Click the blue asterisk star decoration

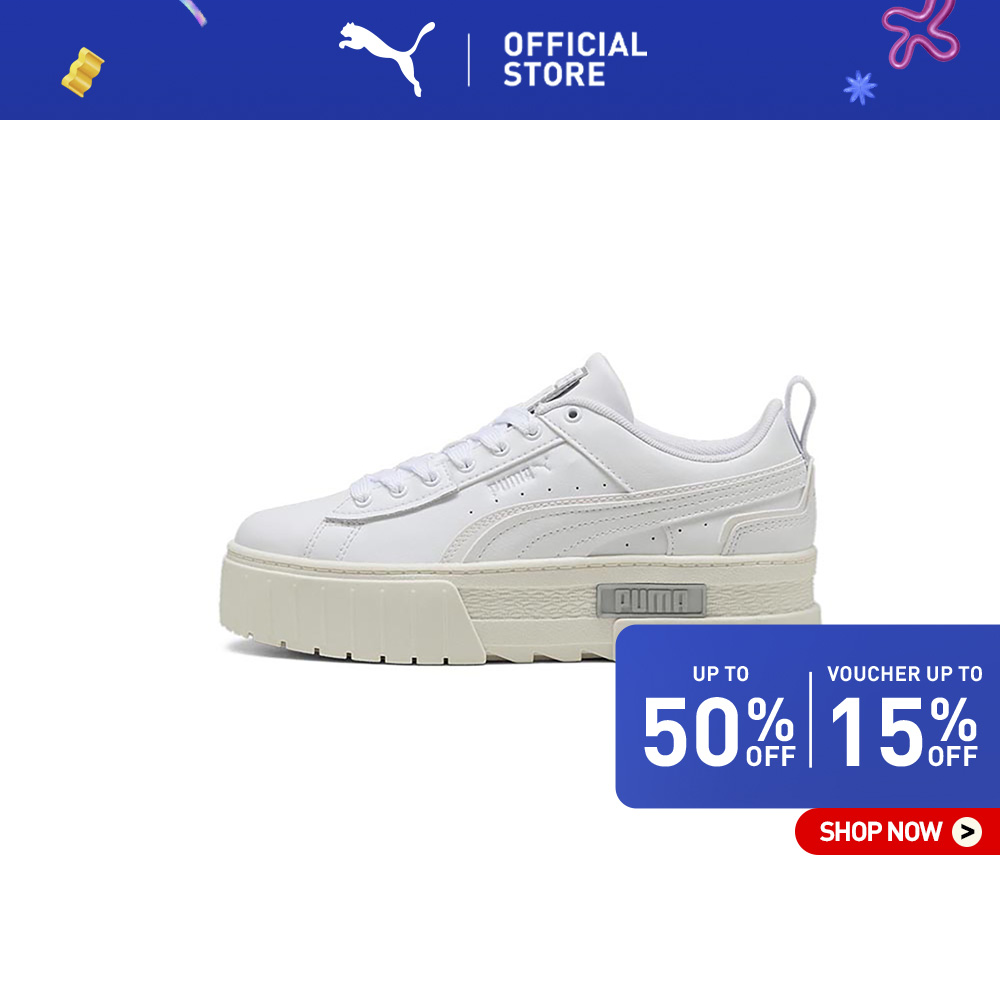(860, 87)
